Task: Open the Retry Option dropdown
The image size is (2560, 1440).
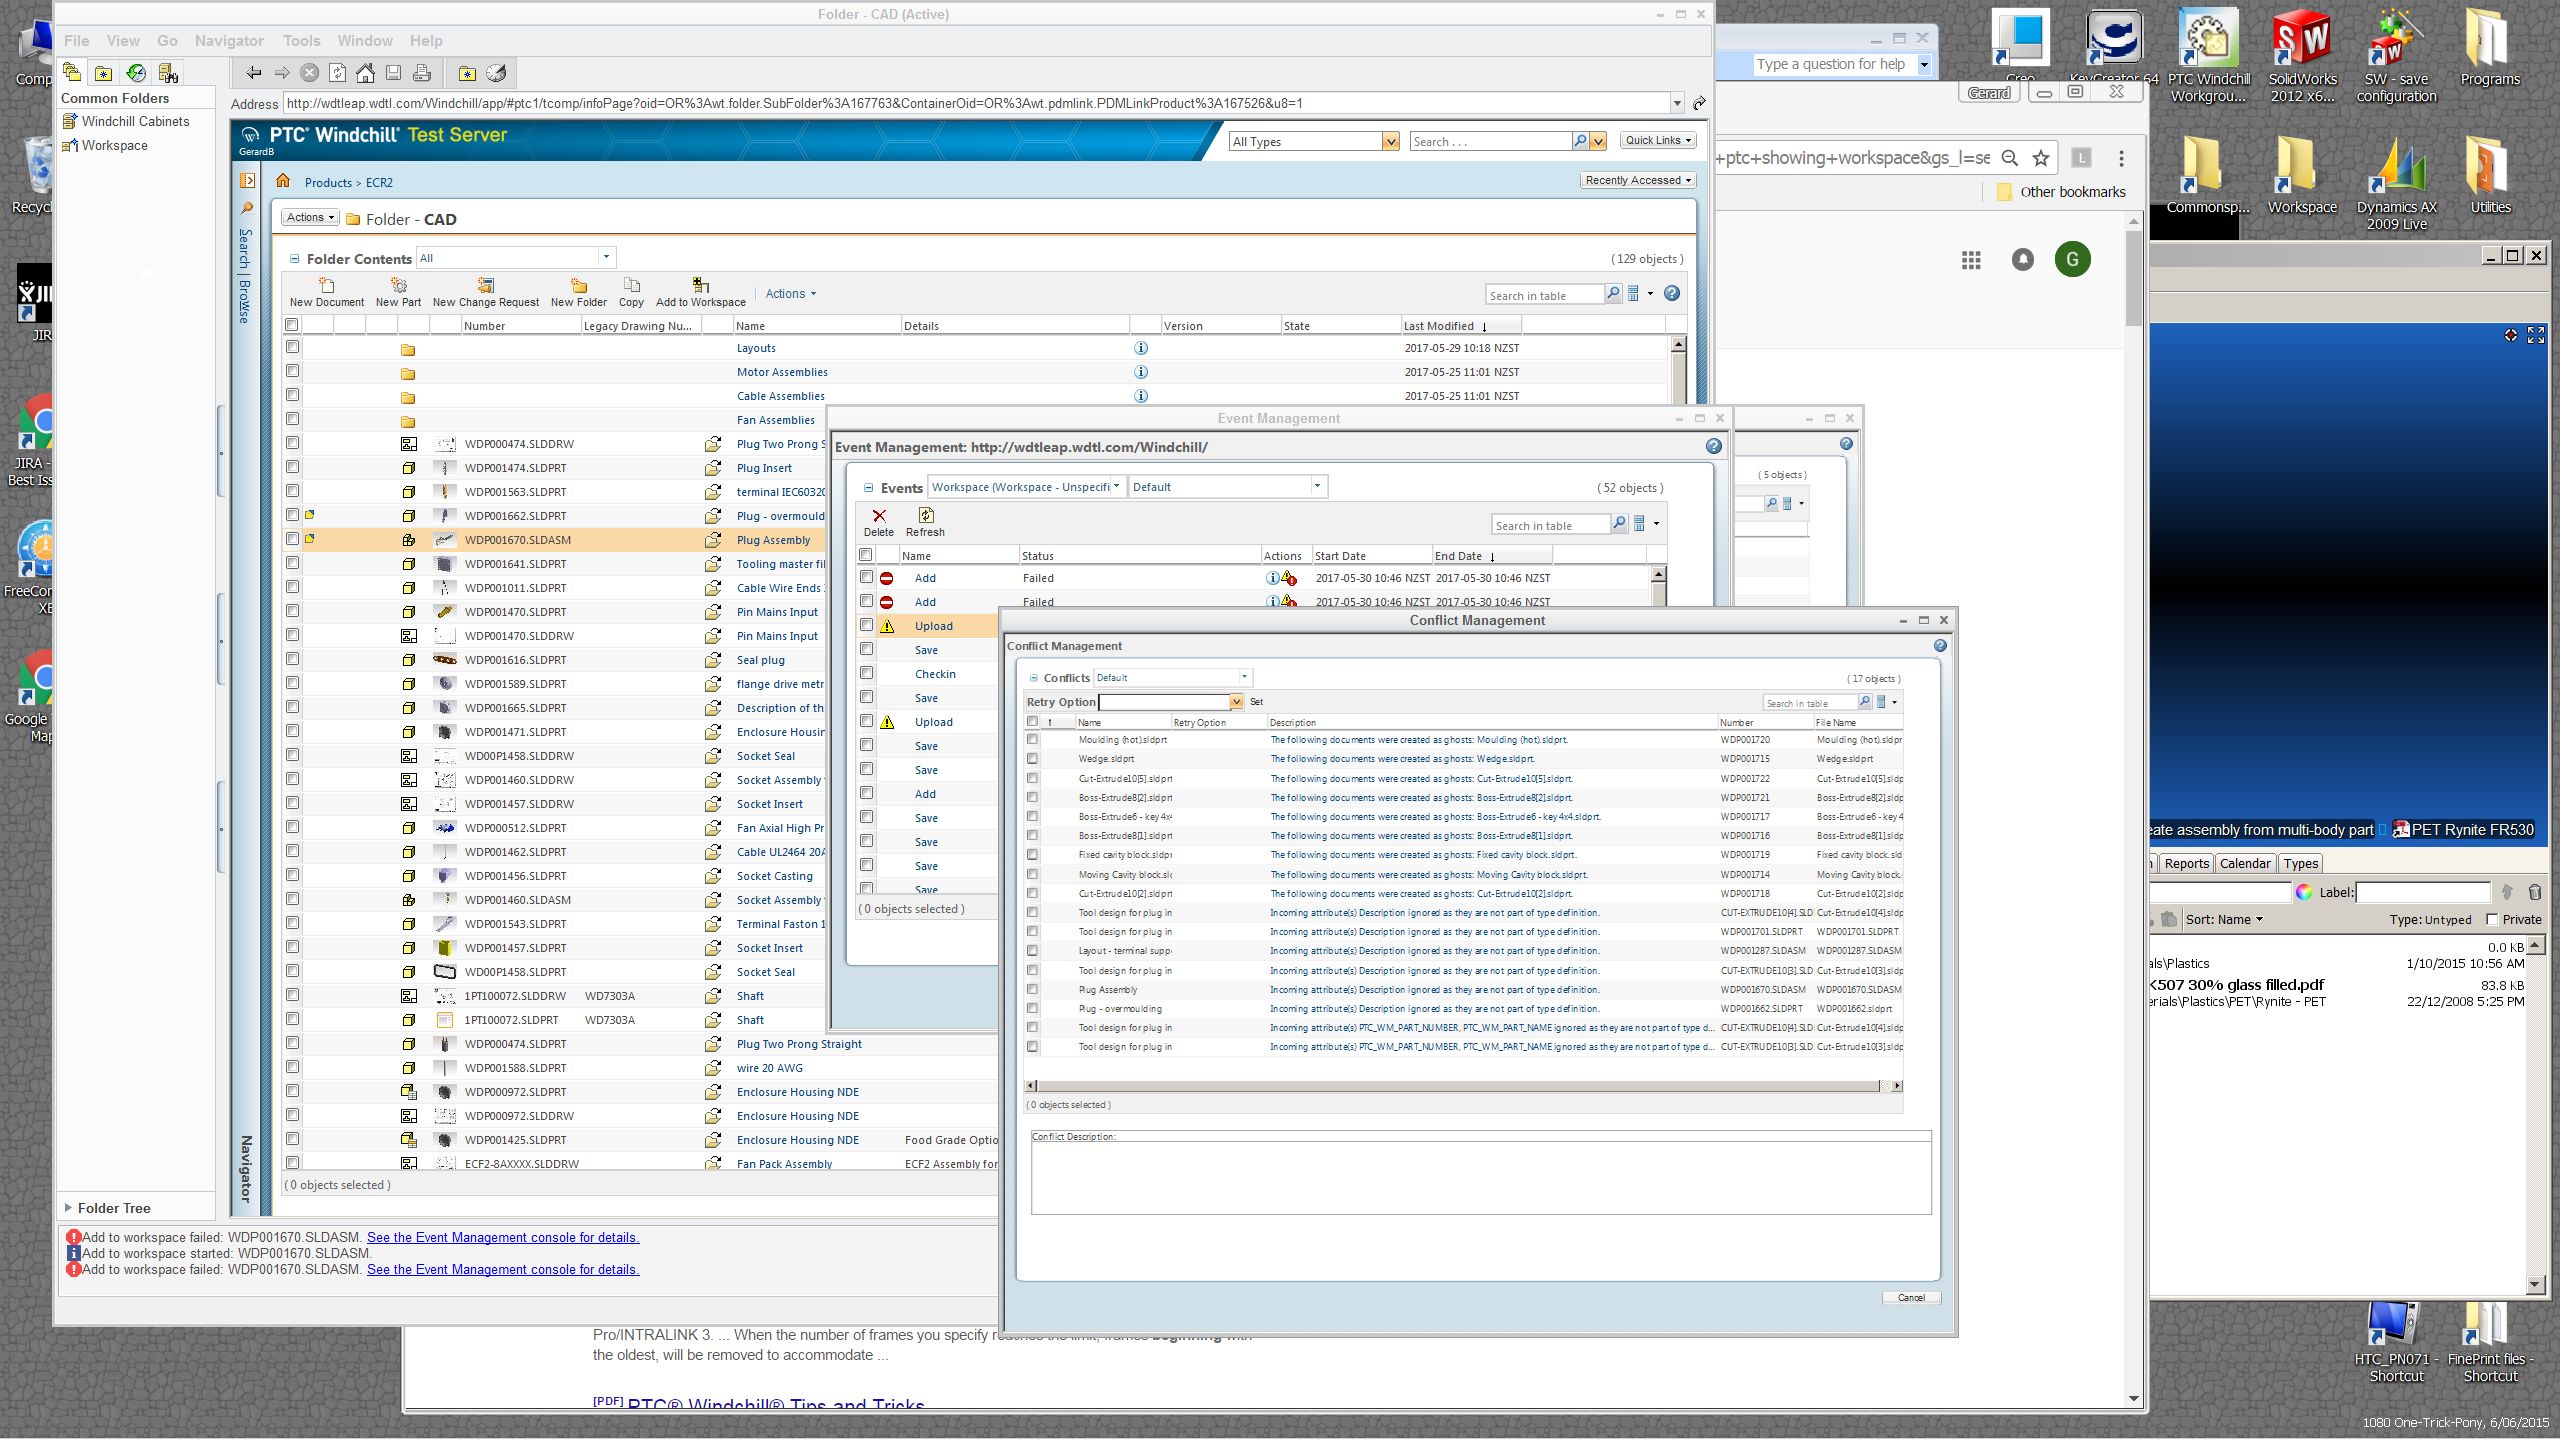Action: pyautogui.click(x=1236, y=702)
